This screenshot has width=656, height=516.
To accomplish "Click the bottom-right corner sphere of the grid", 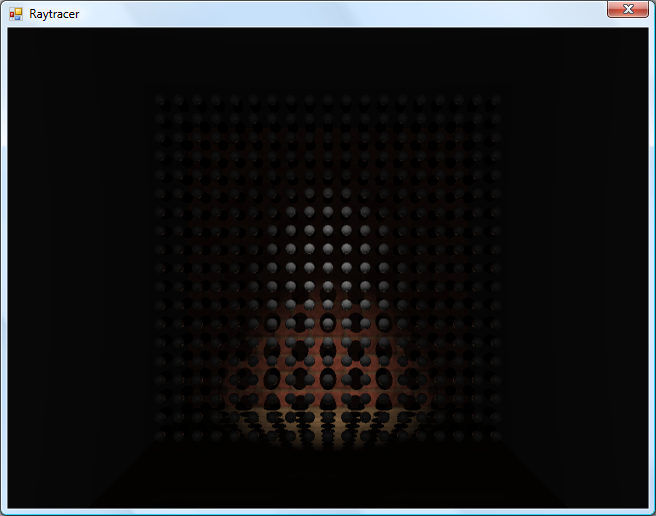I will coord(495,436).
